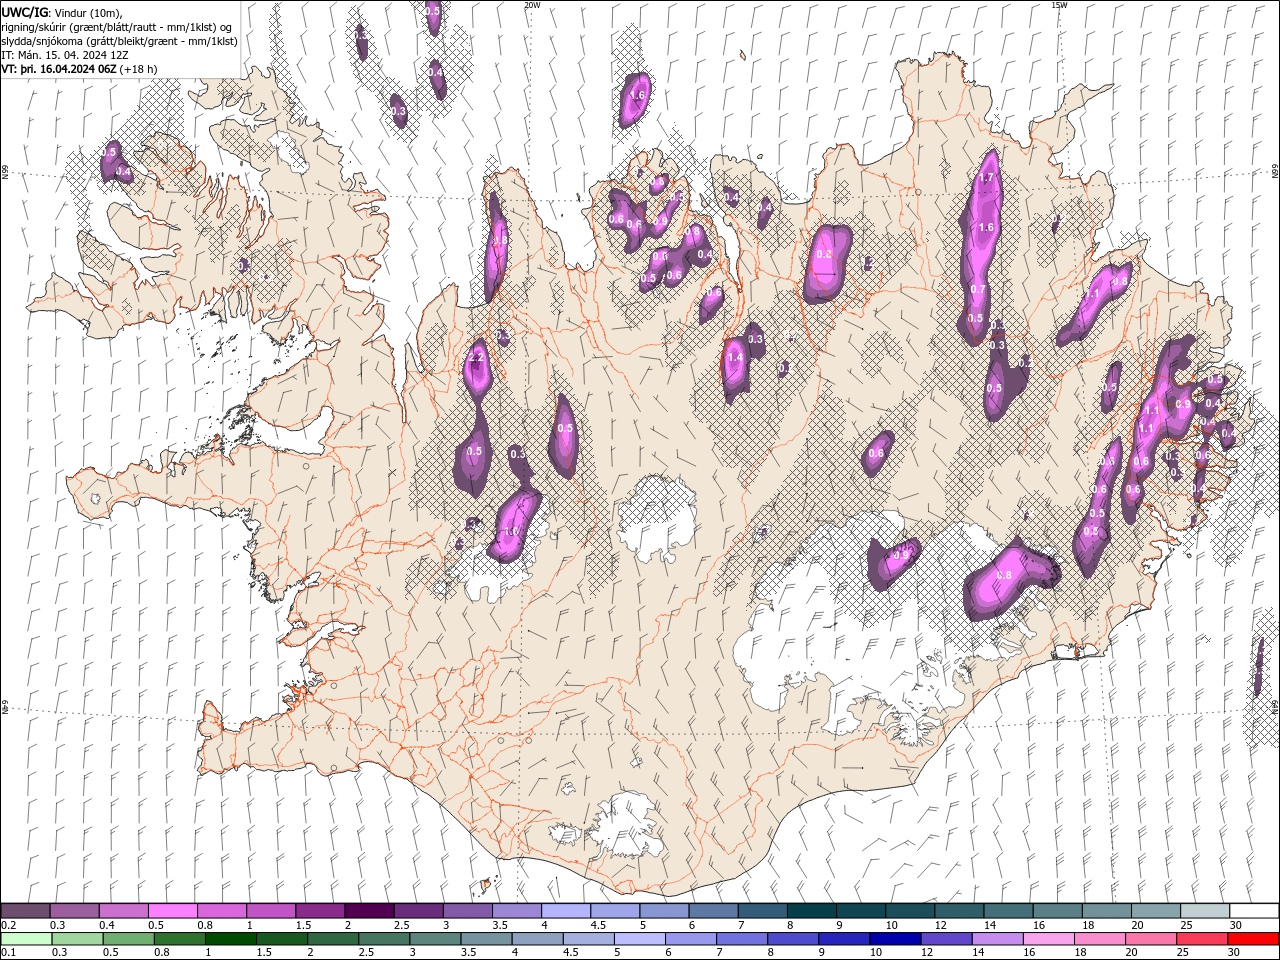Screen dimensions: 1280x960
Task: Select the lavender swatch at 4 in snow legend
Action: (566, 910)
